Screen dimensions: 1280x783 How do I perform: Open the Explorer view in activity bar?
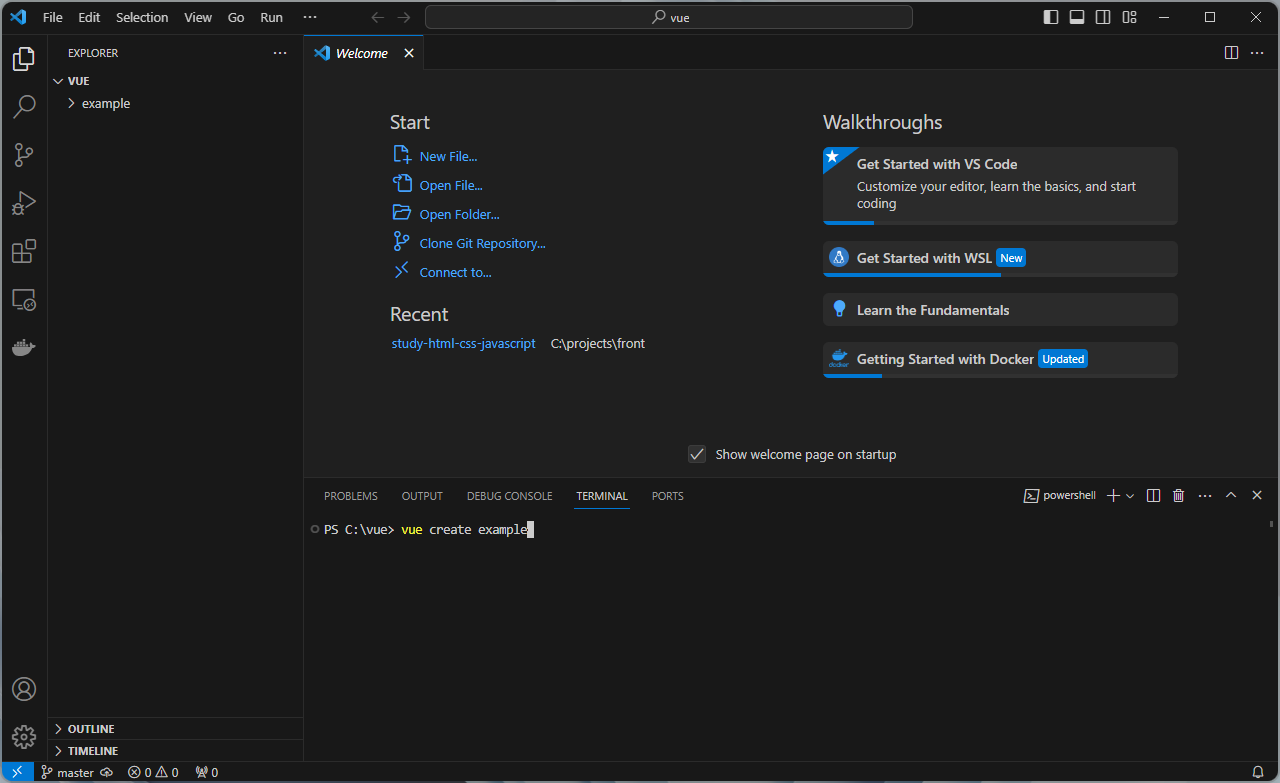[24, 58]
